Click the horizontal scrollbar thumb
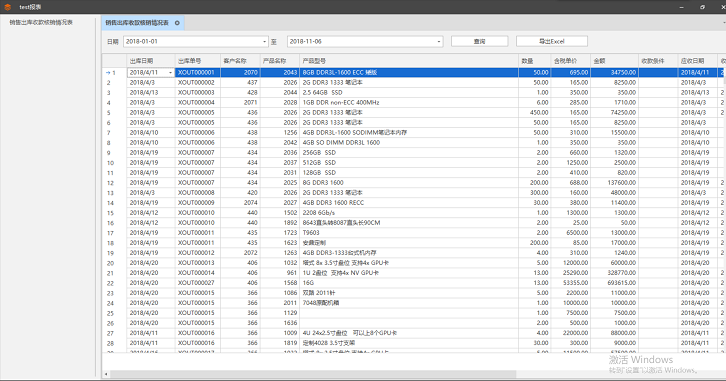The image size is (726, 381). pos(313,374)
